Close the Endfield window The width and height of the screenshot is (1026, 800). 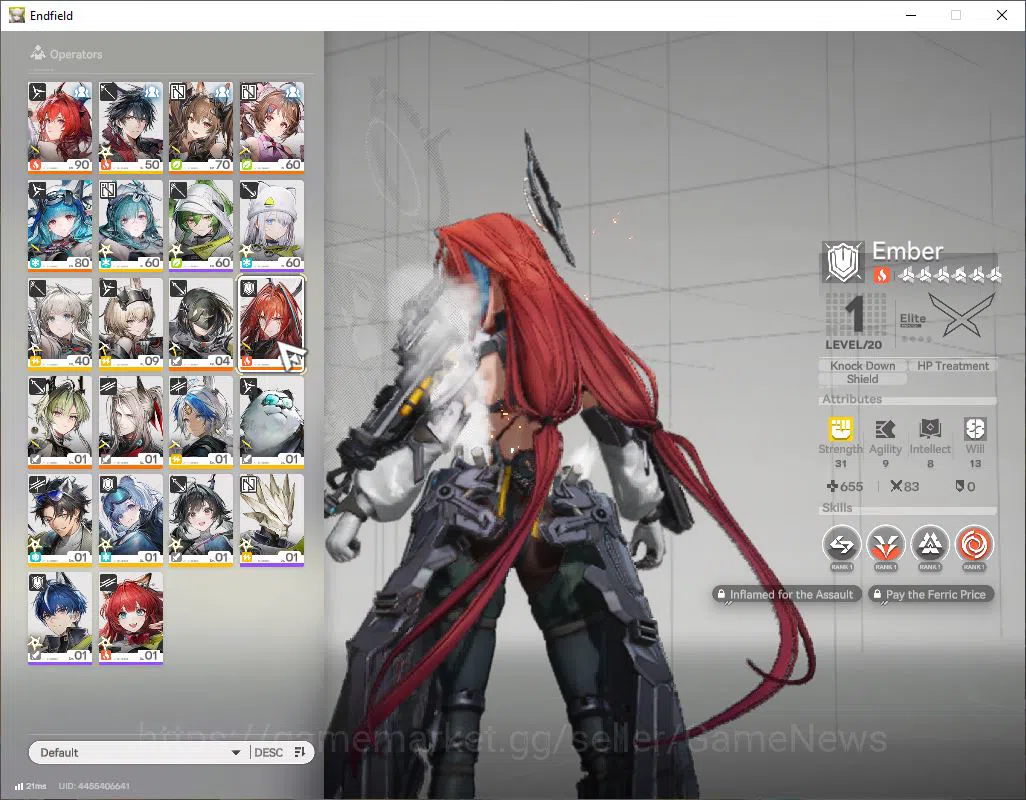tap(1002, 15)
